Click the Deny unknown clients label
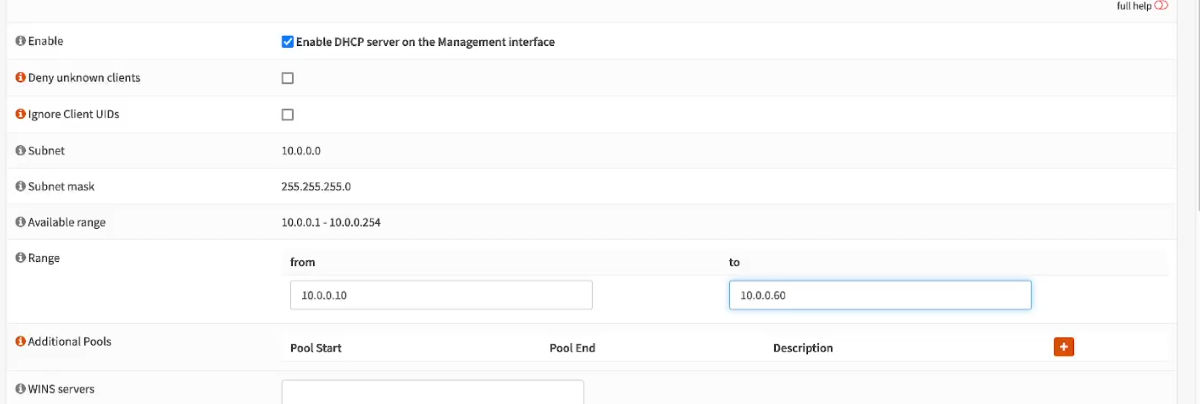The image size is (1200, 404). [x=84, y=78]
